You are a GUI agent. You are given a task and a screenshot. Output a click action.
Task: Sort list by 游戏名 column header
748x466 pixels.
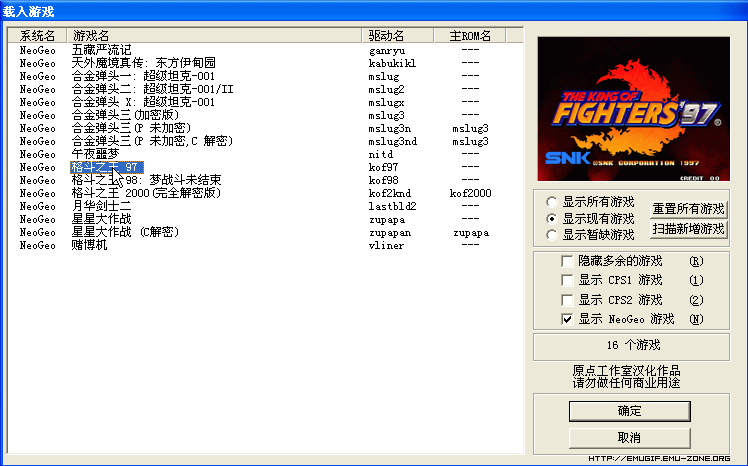[214, 35]
